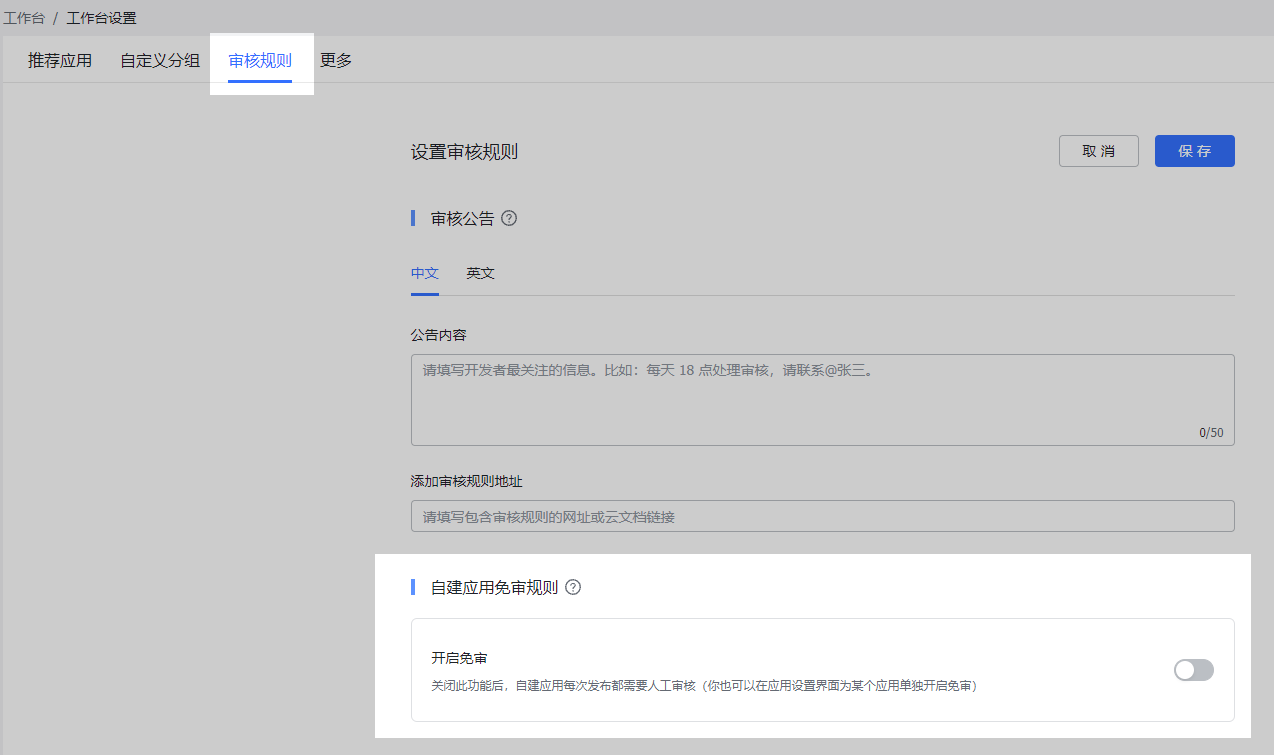
Task: Open the 更多 tab
Action: [336, 60]
